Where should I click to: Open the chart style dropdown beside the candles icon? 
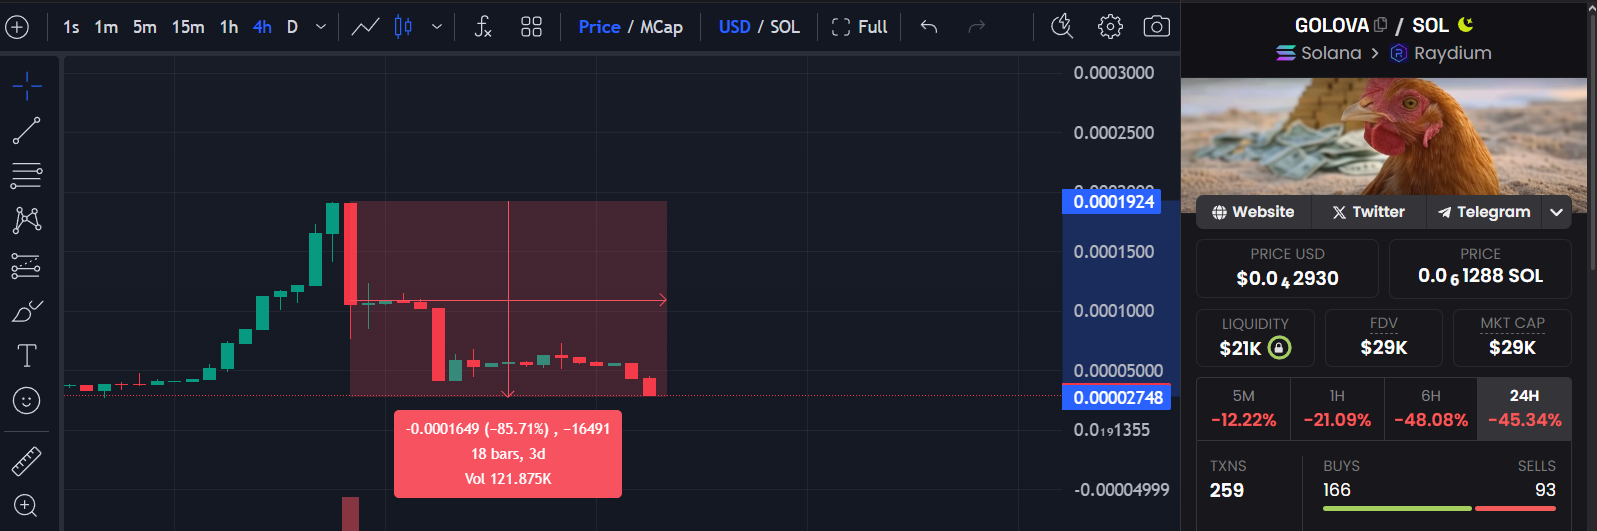coord(437,27)
